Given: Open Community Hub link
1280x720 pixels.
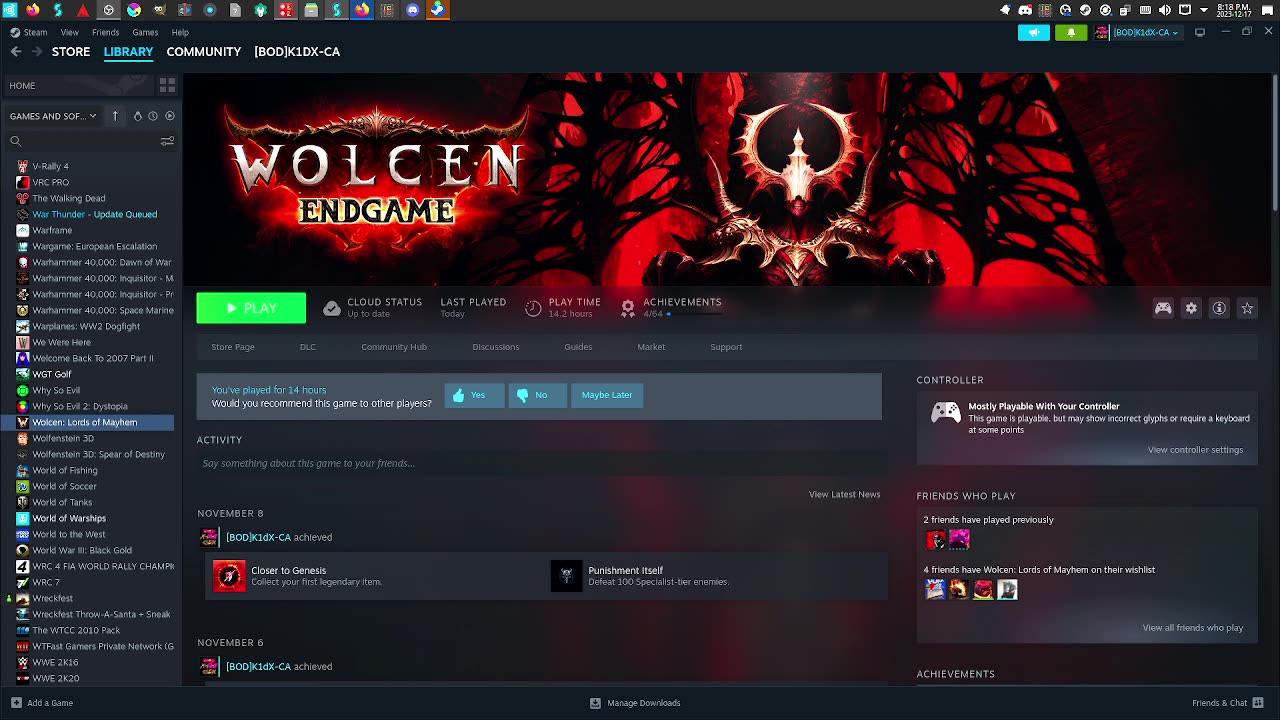Looking at the screenshot, I should click(x=394, y=347).
